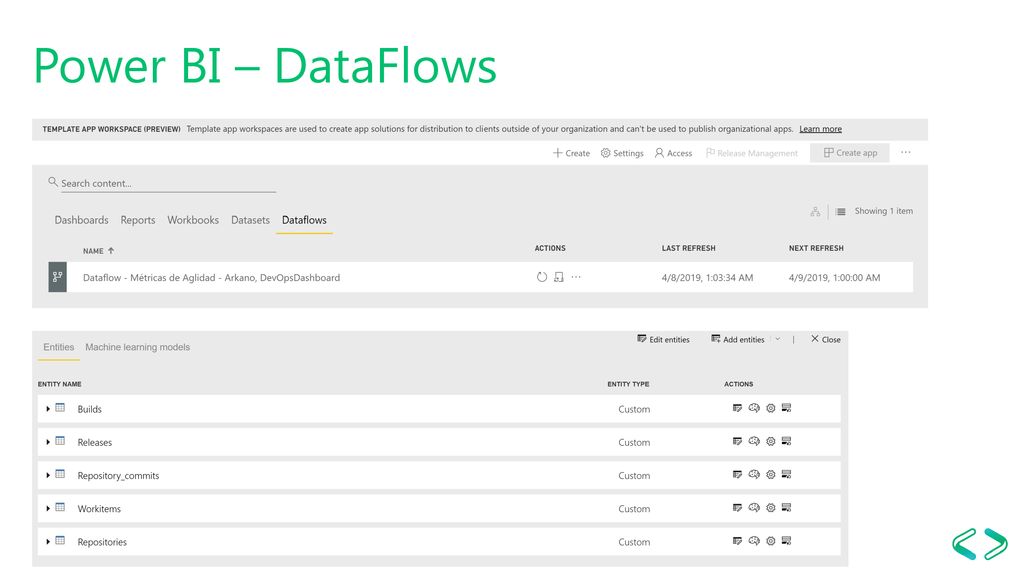The image size is (1024, 576).
Task: Switch to the Dashboards tab
Action: tap(82, 220)
